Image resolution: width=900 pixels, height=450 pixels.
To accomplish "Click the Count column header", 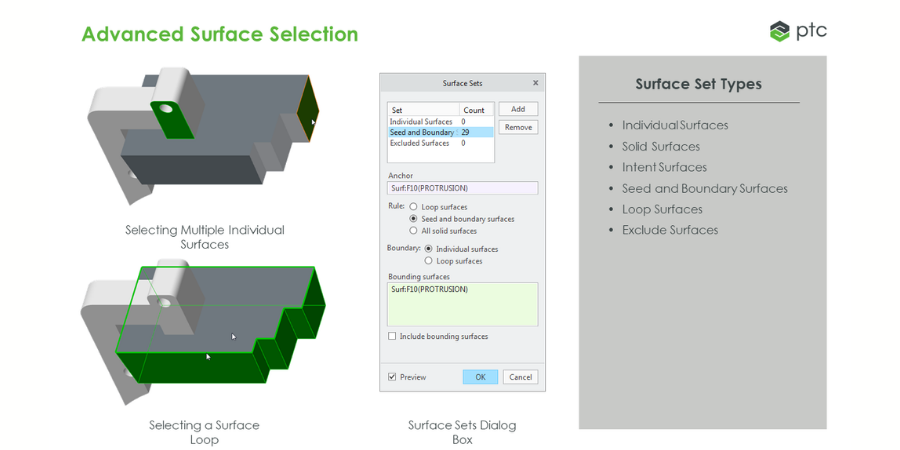I will [x=474, y=110].
